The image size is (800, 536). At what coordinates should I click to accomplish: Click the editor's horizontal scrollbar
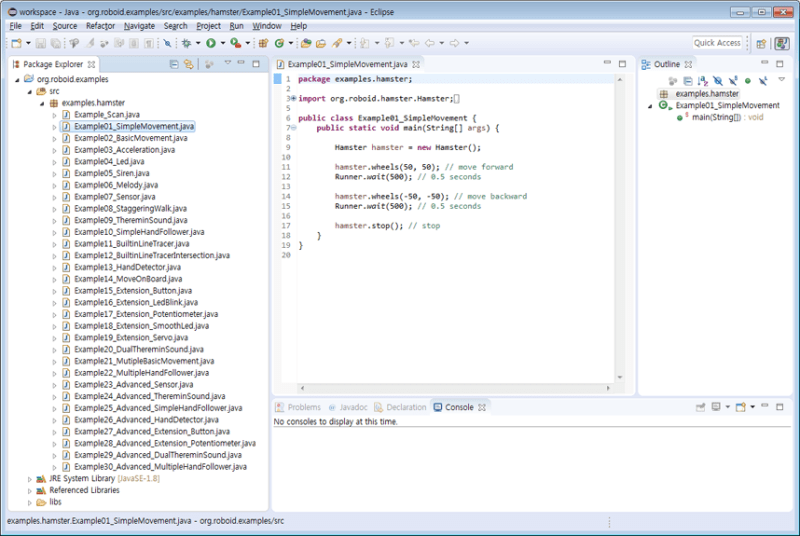455,389
